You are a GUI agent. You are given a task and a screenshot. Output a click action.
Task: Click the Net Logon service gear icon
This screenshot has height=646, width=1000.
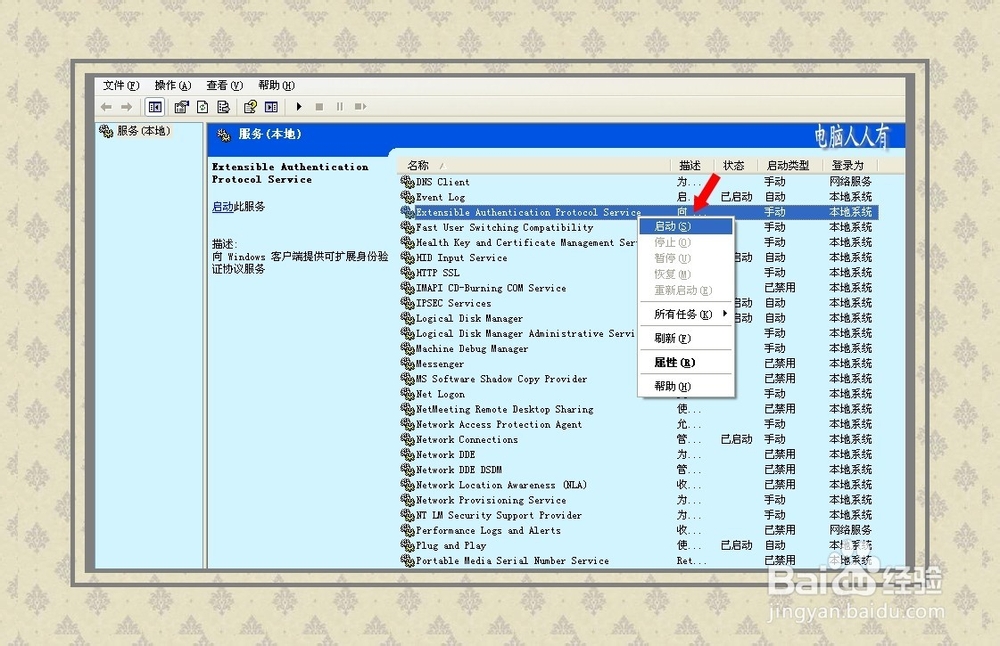tap(408, 394)
